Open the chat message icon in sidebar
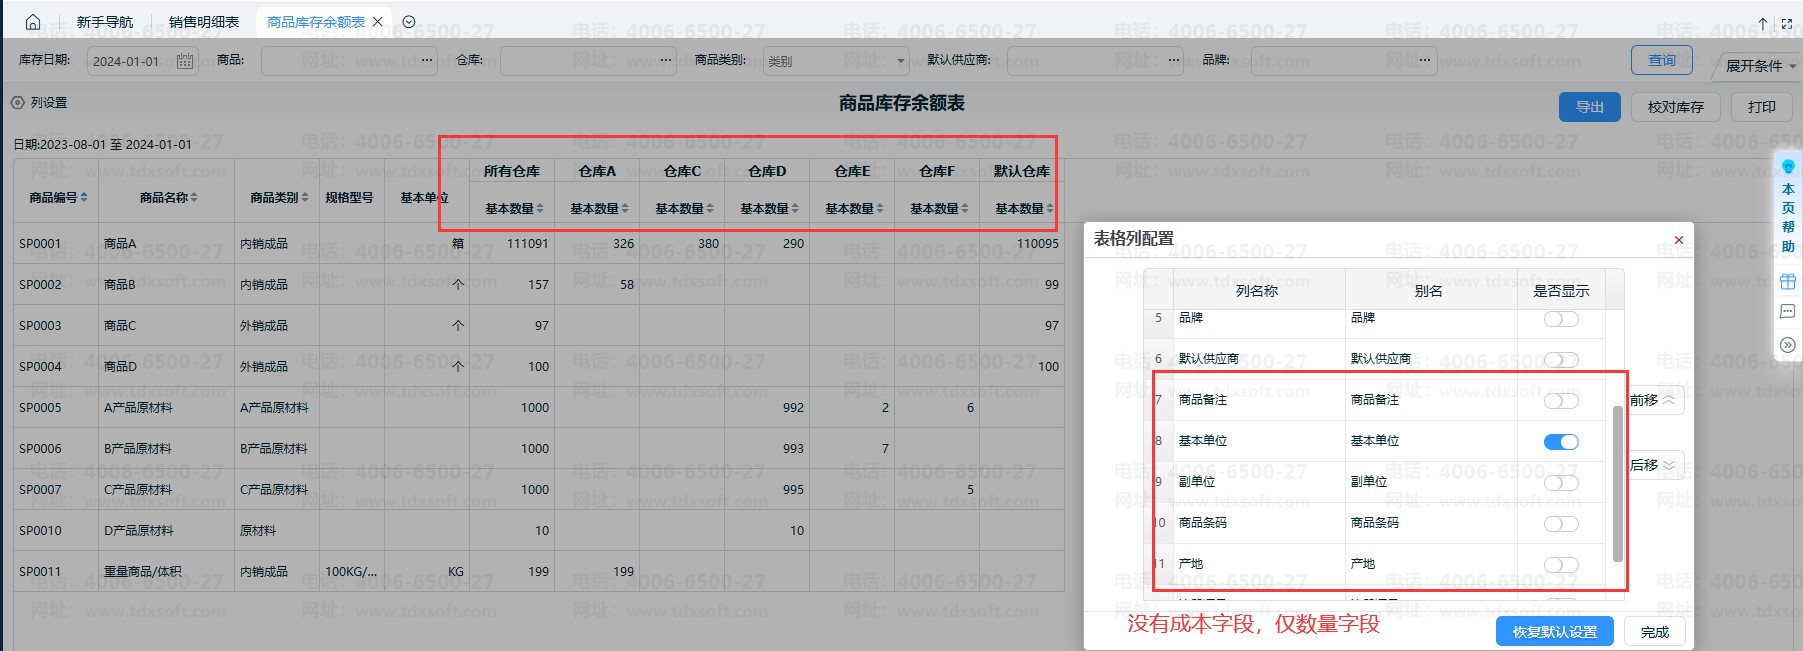1803x651 pixels. point(1788,312)
